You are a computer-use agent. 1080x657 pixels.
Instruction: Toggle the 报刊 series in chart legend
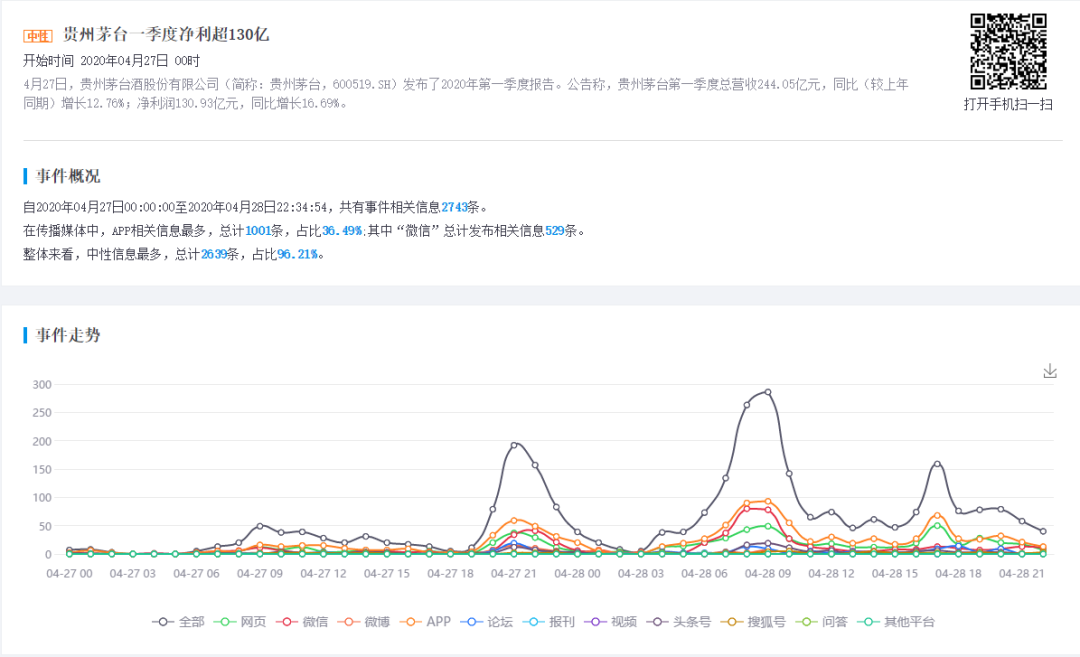click(x=549, y=622)
